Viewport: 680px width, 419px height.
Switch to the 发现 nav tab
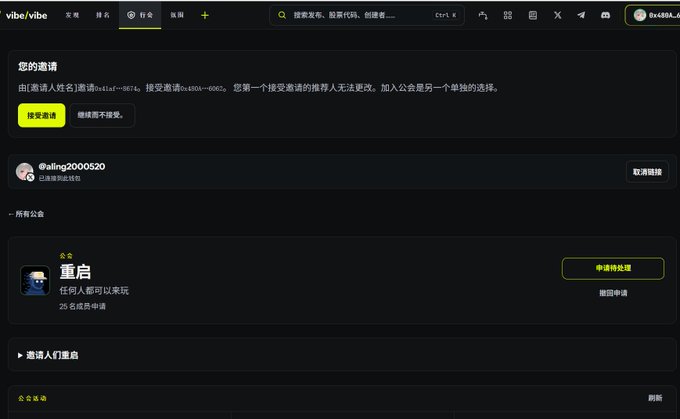72,15
